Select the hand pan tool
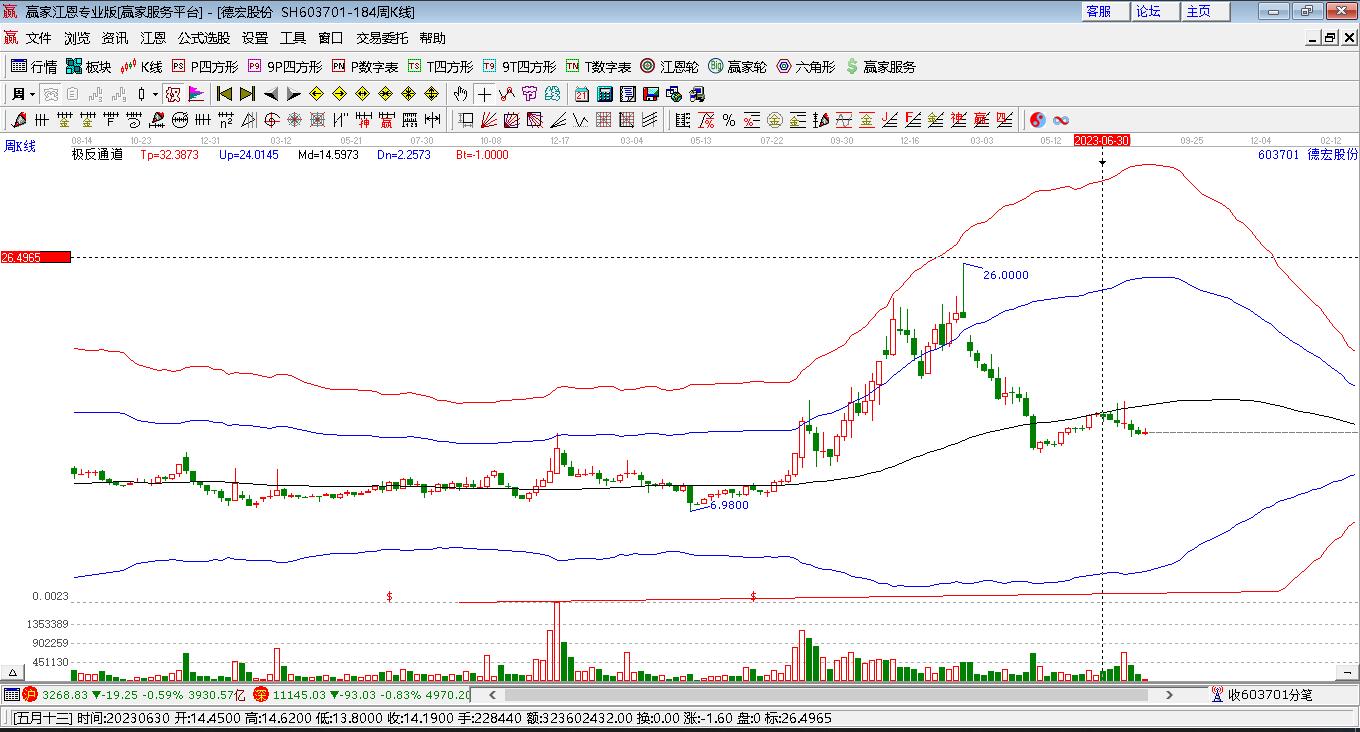 coord(460,94)
